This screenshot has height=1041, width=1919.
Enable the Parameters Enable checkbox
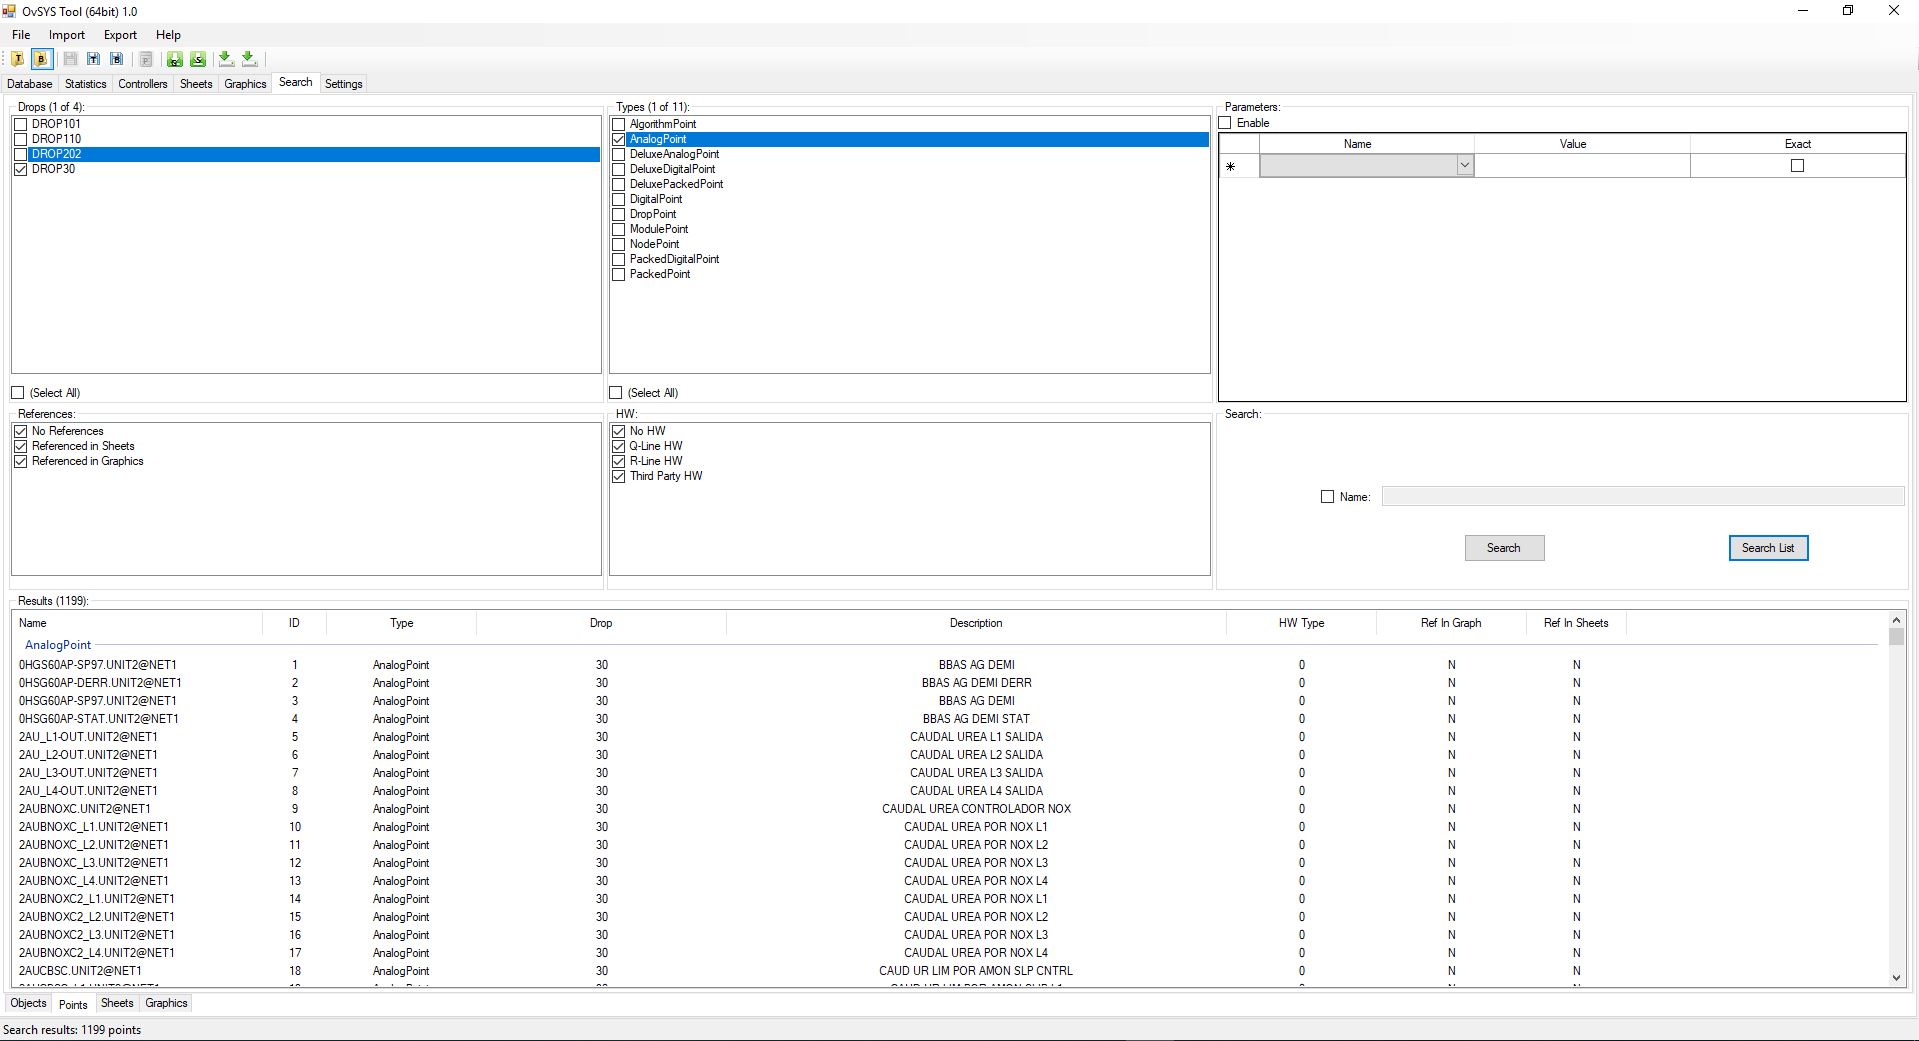point(1226,123)
